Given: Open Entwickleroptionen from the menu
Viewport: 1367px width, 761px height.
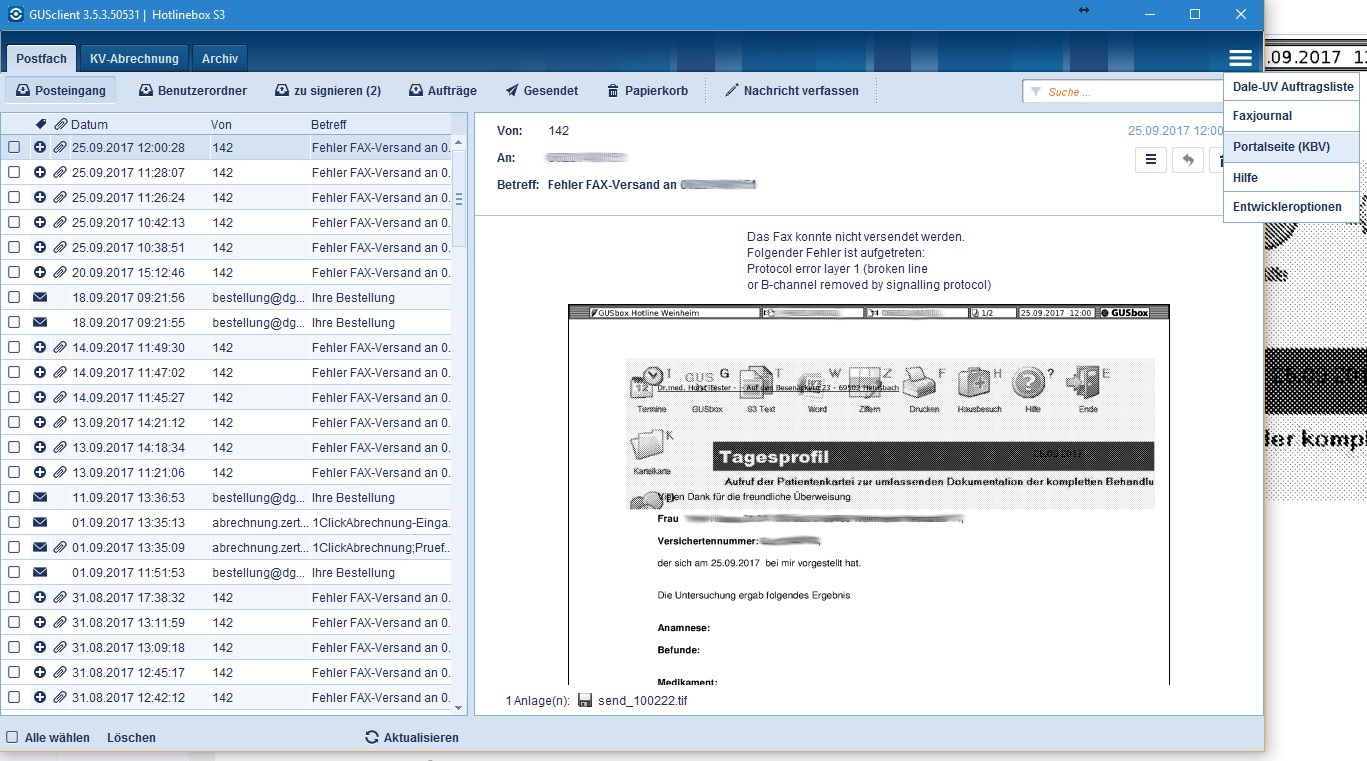Looking at the screenshot, I should click(1292, 207).
